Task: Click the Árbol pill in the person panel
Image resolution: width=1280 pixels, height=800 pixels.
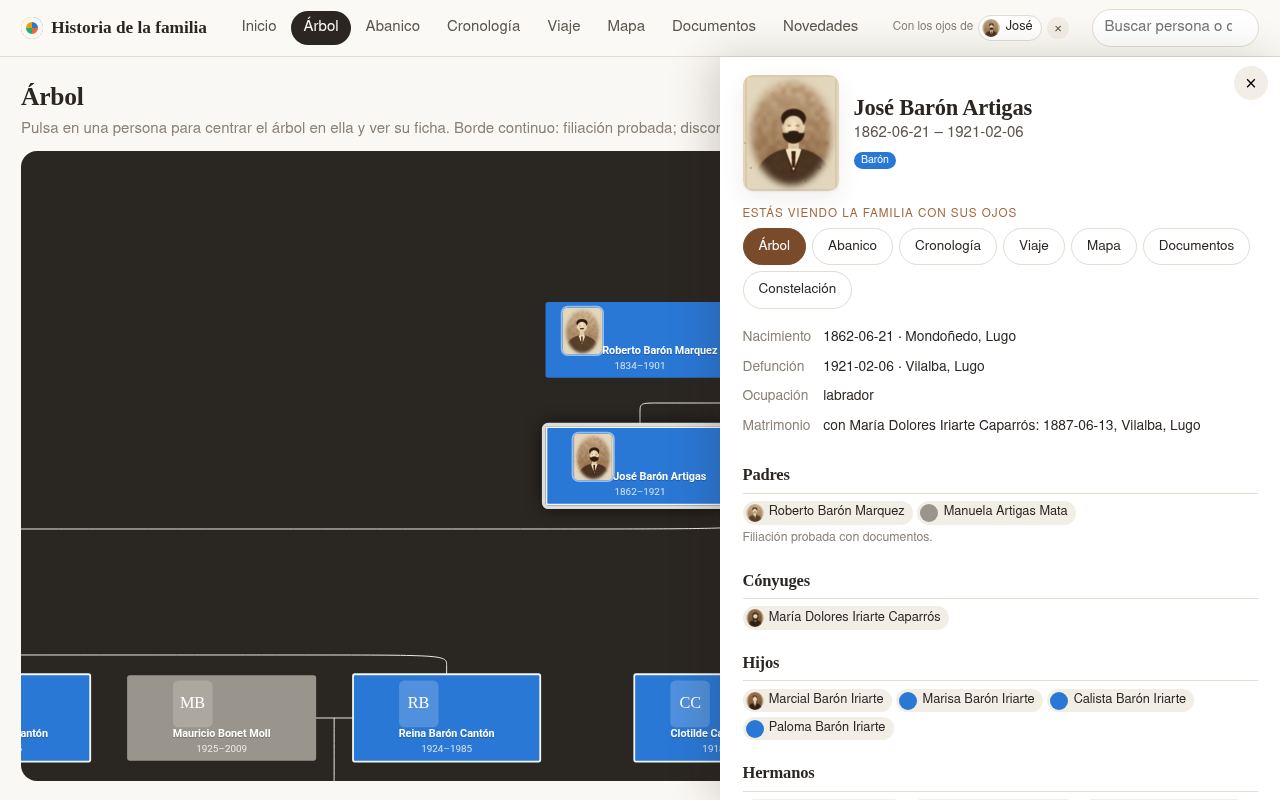Action: 774,246
